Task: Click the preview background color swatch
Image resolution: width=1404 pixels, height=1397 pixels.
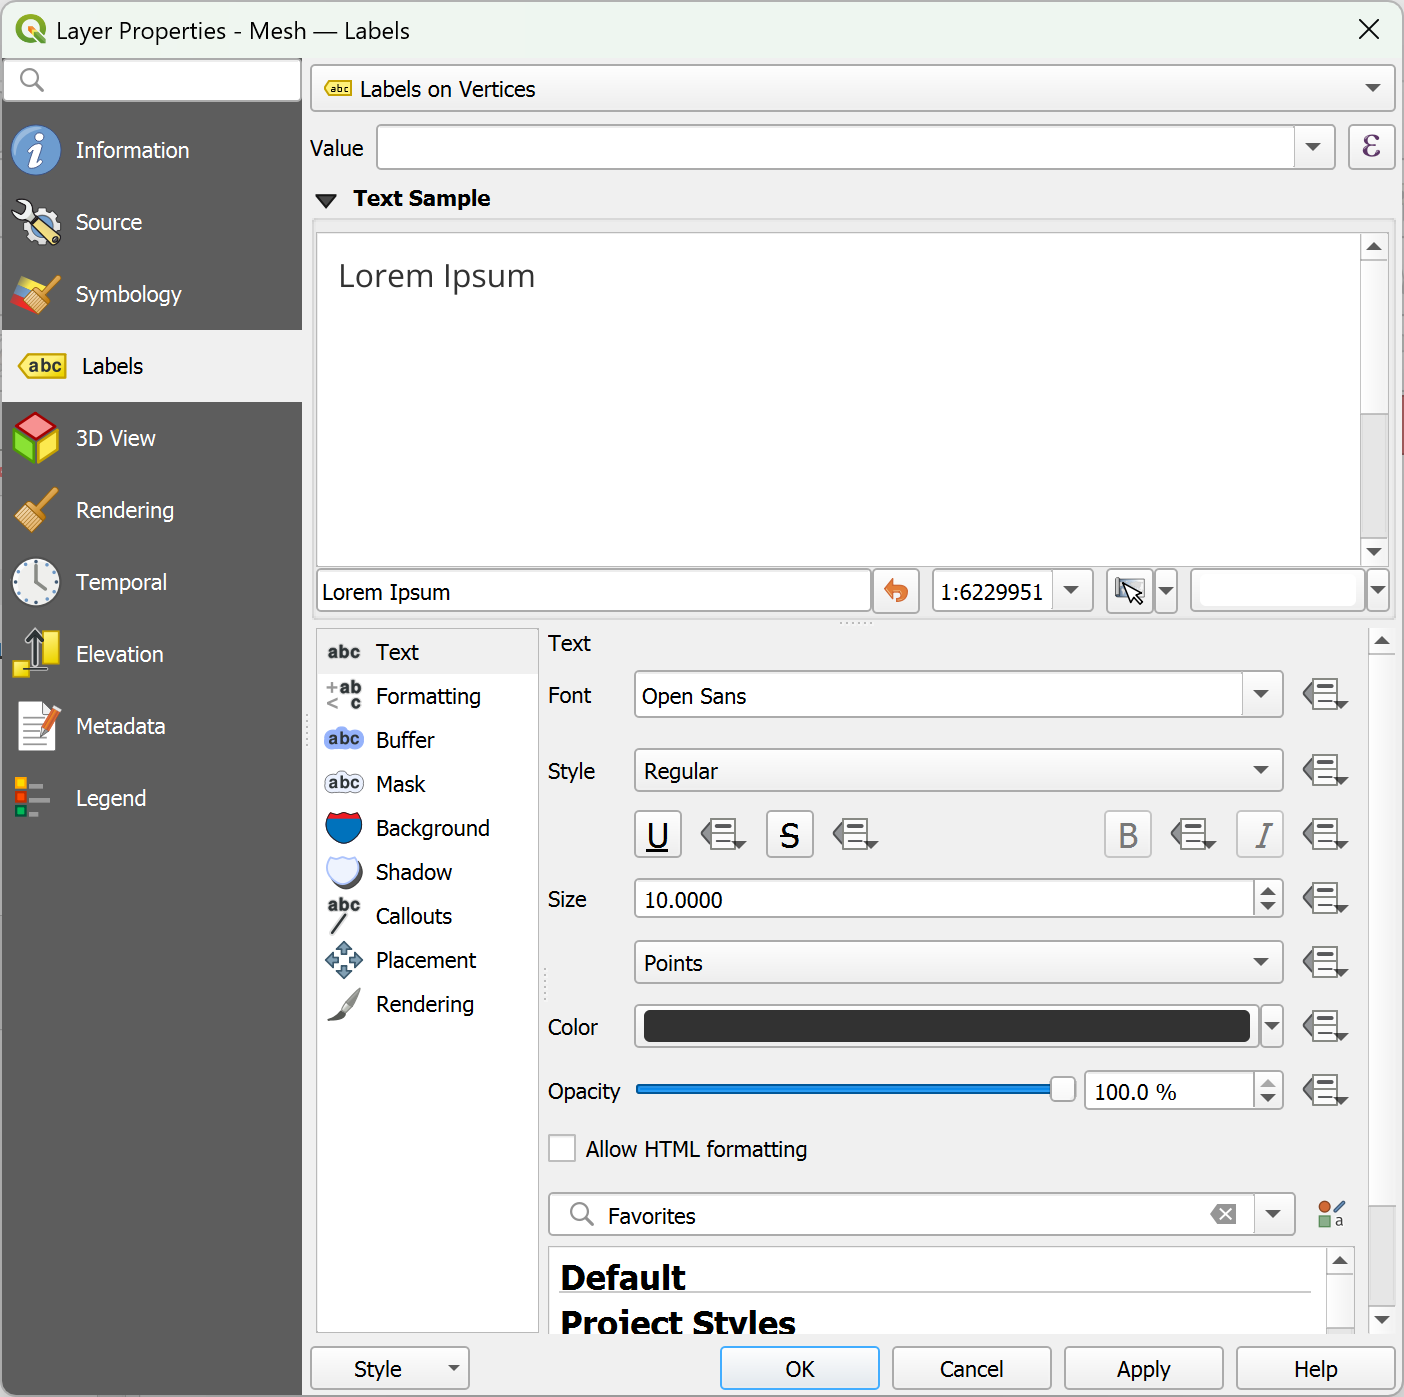Action: (x=1278, y=591)
